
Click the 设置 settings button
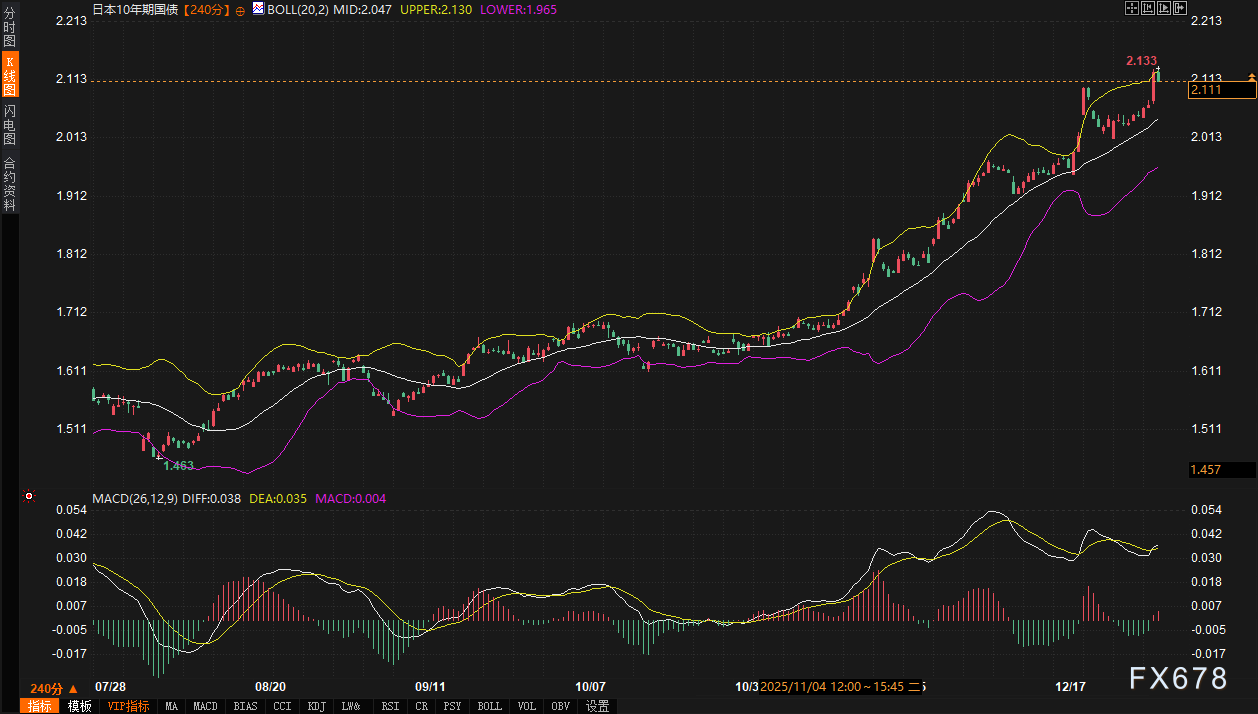[598, 706]
